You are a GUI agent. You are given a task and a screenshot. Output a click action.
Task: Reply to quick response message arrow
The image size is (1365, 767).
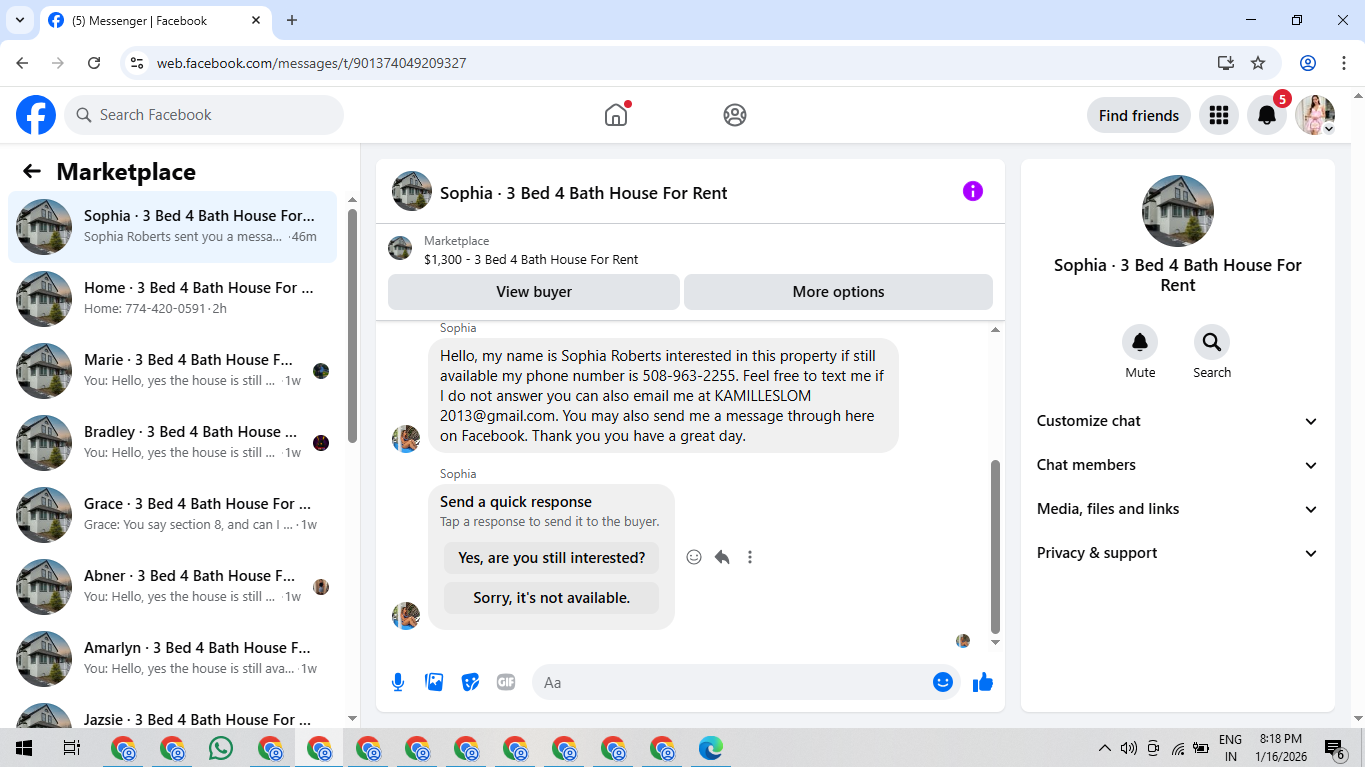(x=722, y=557)
